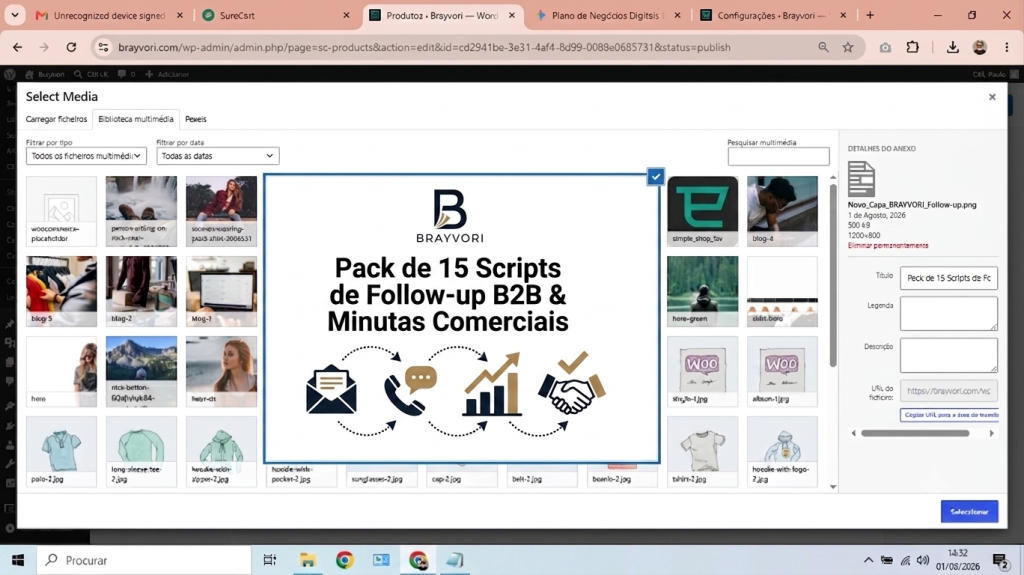Open the network Wi-Fi tray icon

[x=905, y=560]
